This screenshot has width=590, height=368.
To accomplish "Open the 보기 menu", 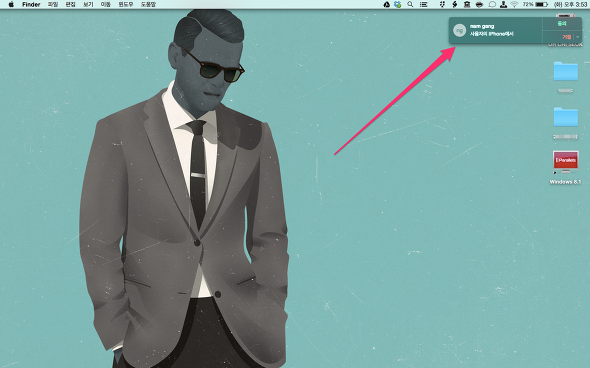I will pos(88,5).
